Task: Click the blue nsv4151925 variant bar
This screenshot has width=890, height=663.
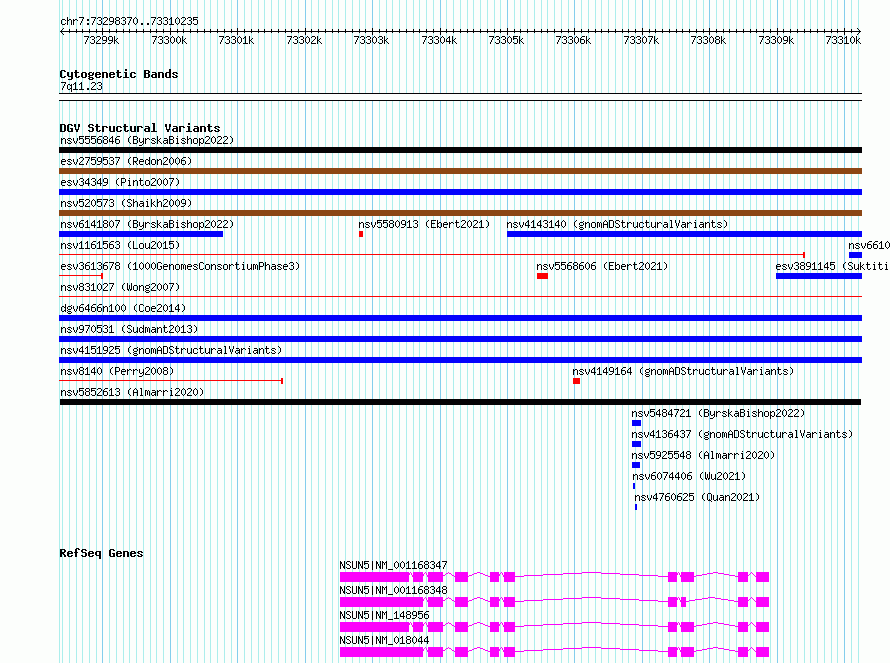Action: [460, 360]
